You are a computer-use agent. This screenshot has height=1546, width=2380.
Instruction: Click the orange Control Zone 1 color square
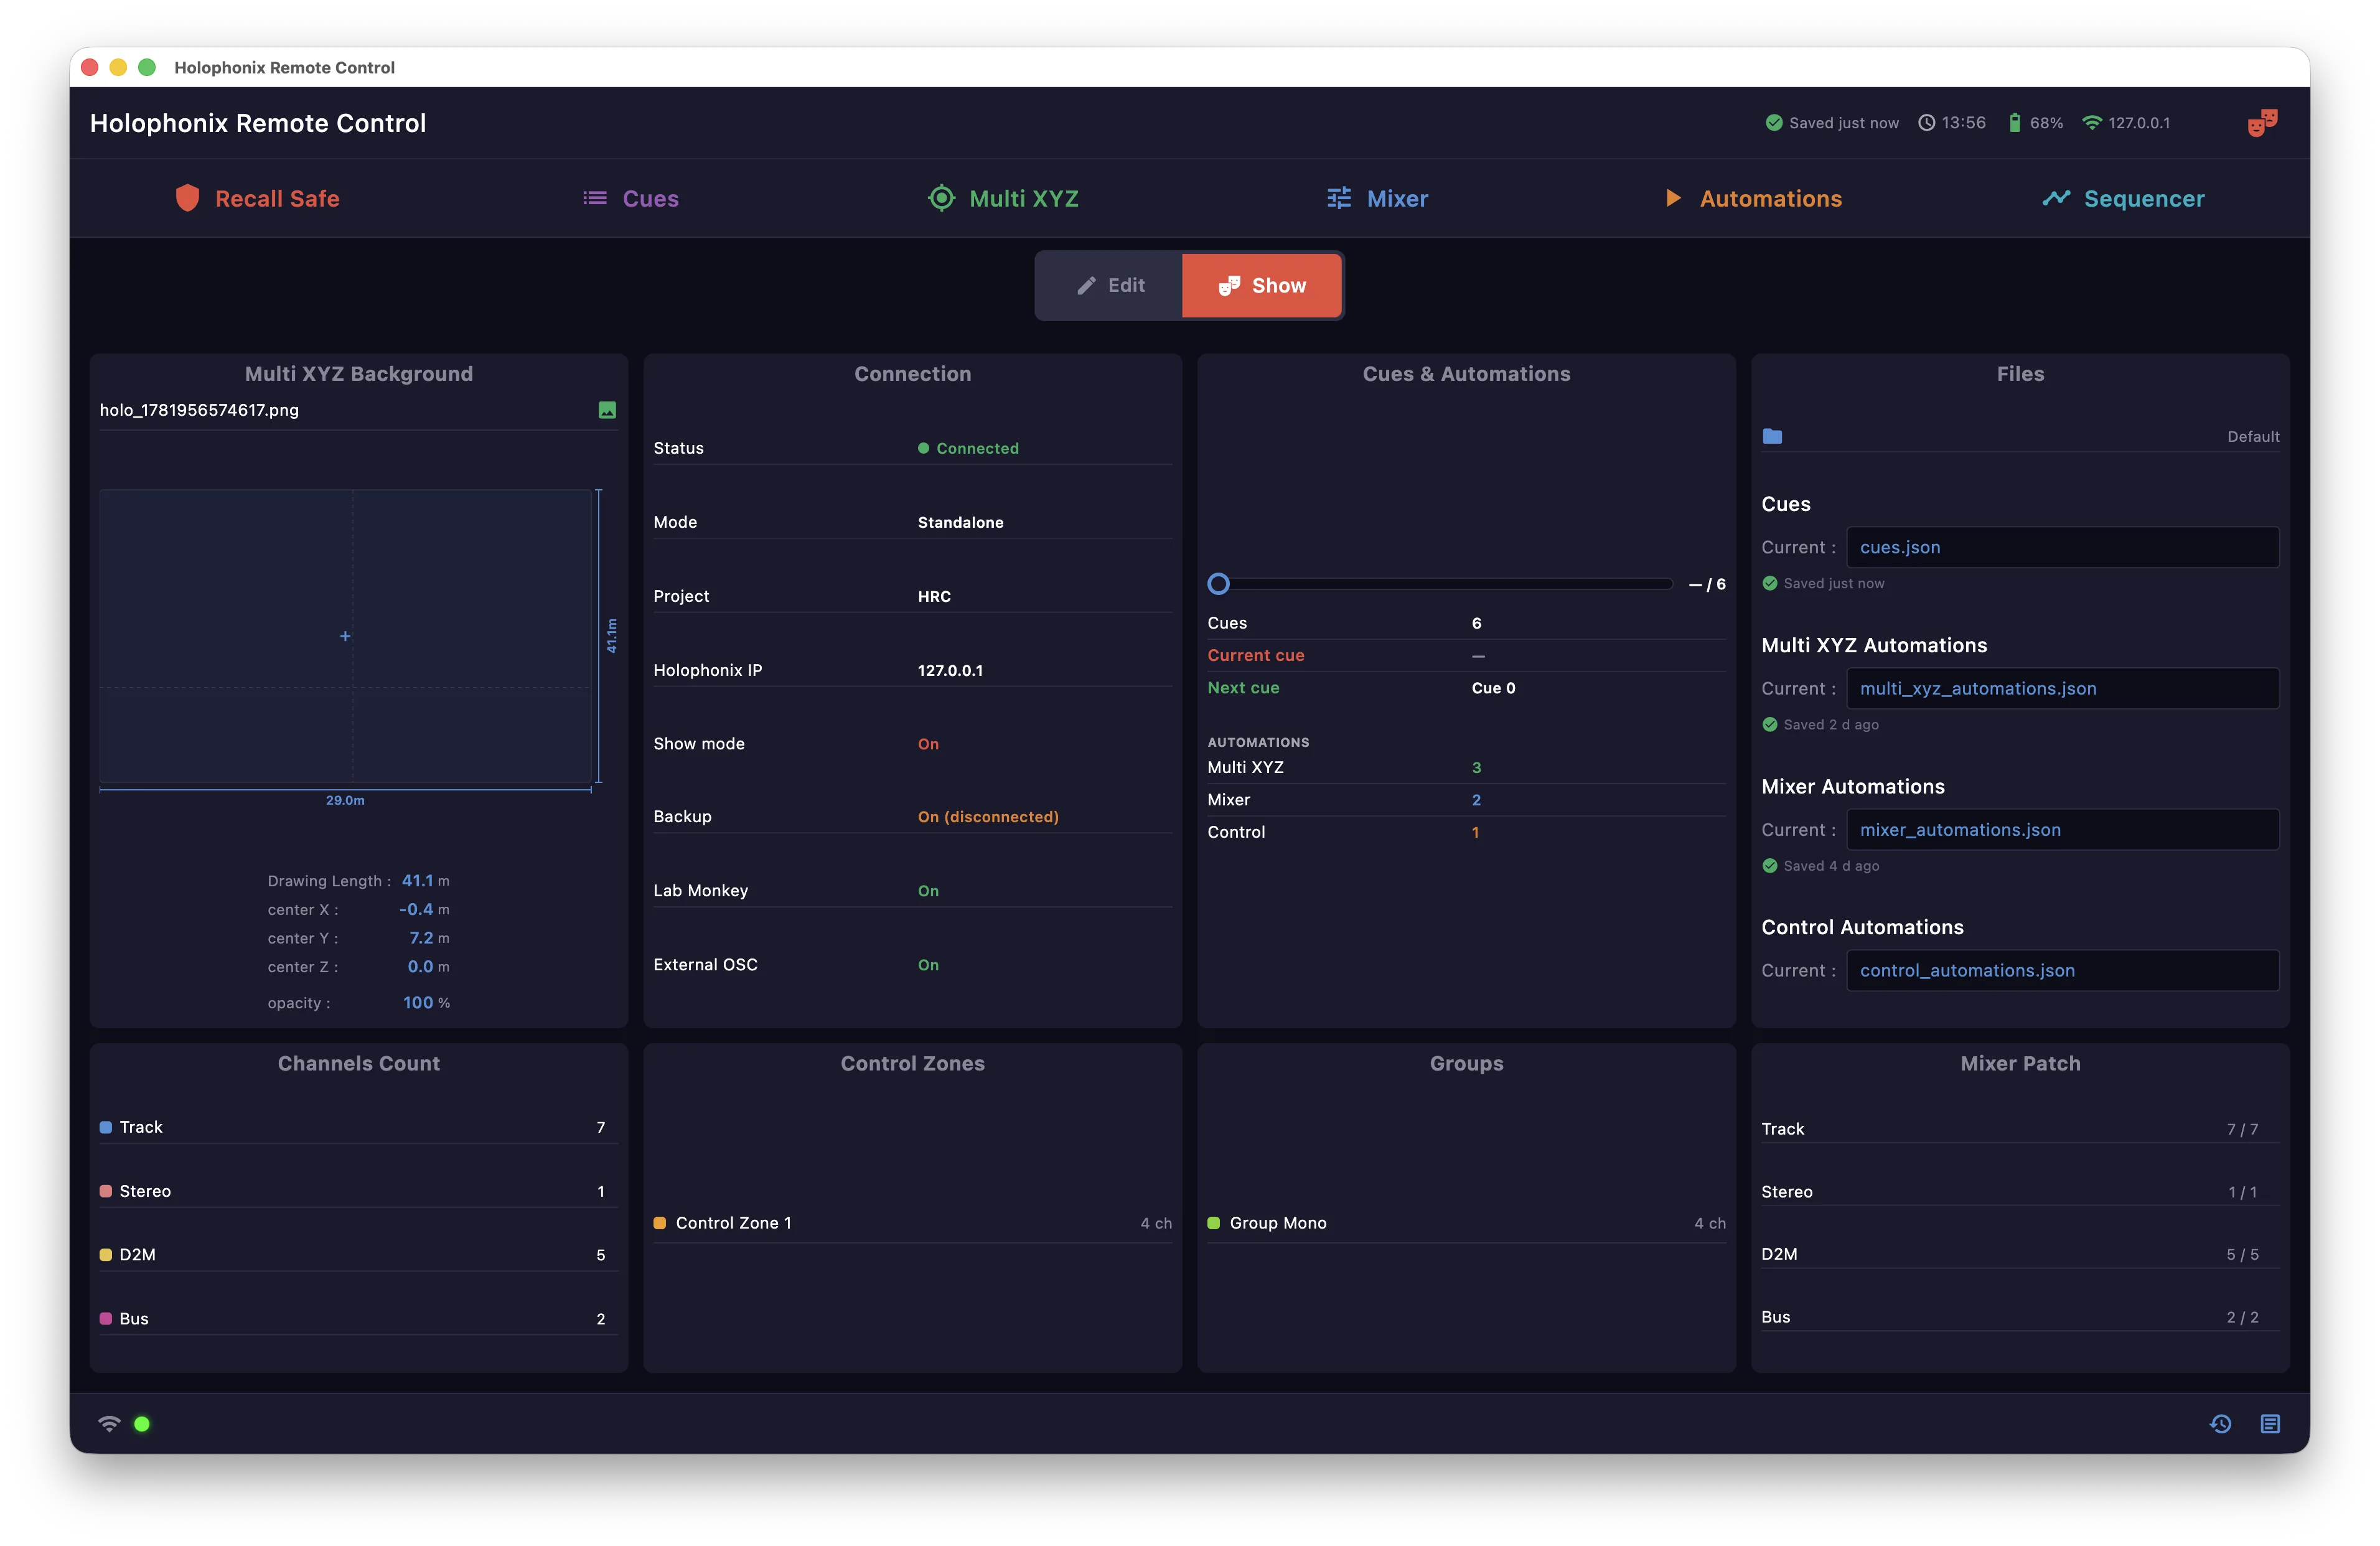click(660, 1223)
